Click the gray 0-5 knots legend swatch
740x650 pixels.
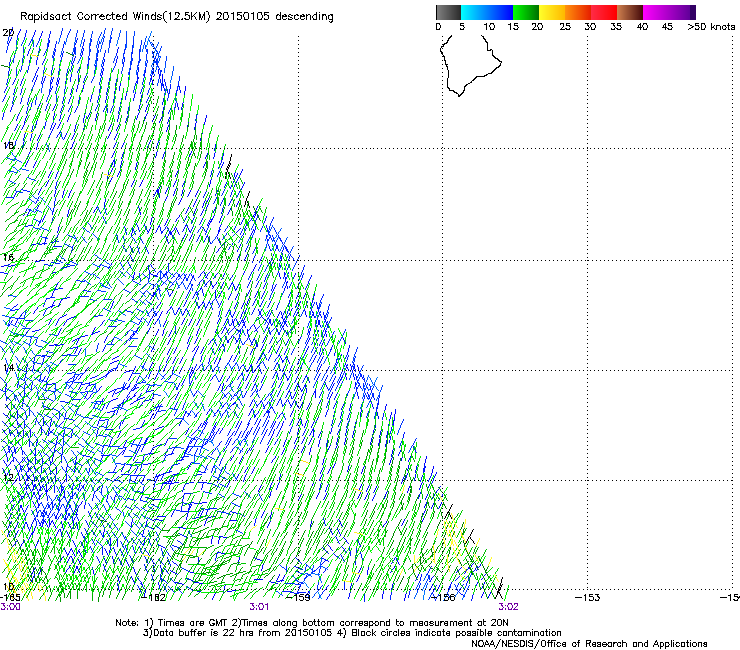[448, 12]
